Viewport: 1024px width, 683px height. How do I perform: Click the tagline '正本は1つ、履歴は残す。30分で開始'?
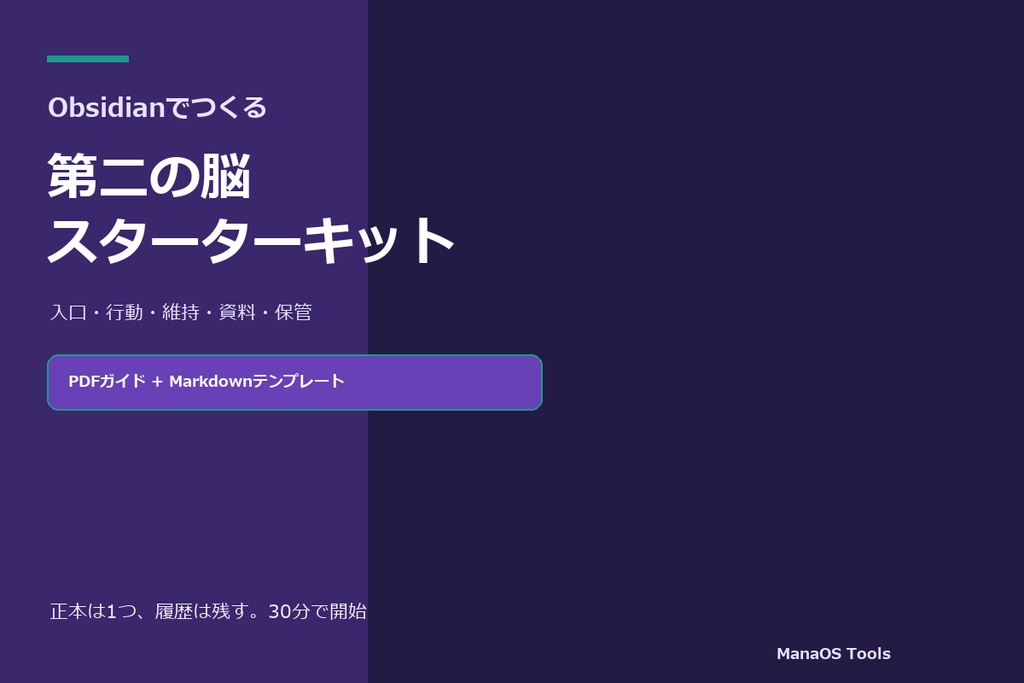(x=208, y=611)
